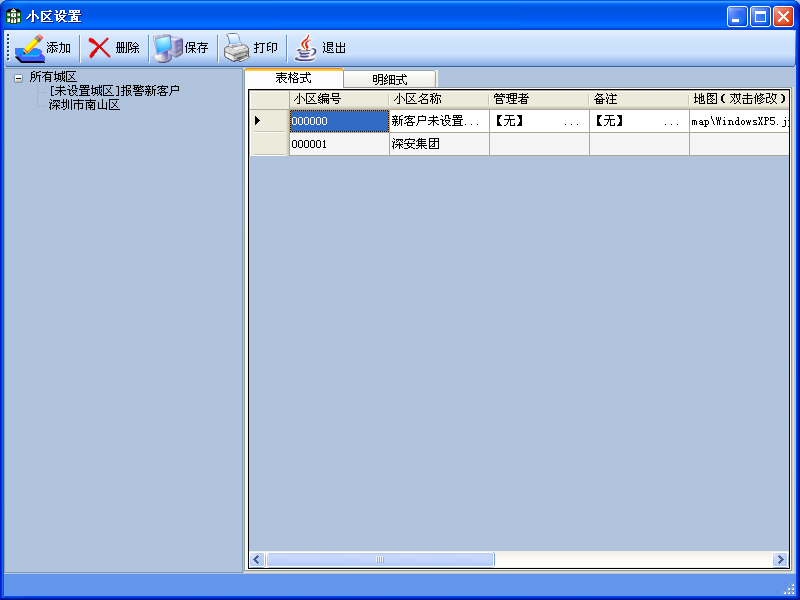Viewport: 800px width, 600px height.
Task: Click the 添加 label text in toolbar
Action: [58, 48]
